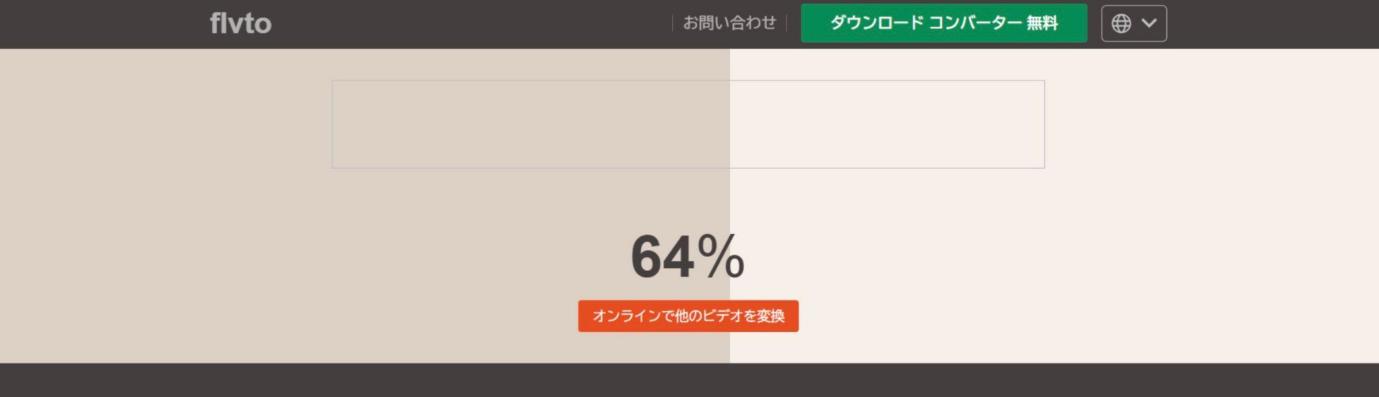1379x397 pixels.
Task: Click the flvto logo in header
Action: pos(240,23)
